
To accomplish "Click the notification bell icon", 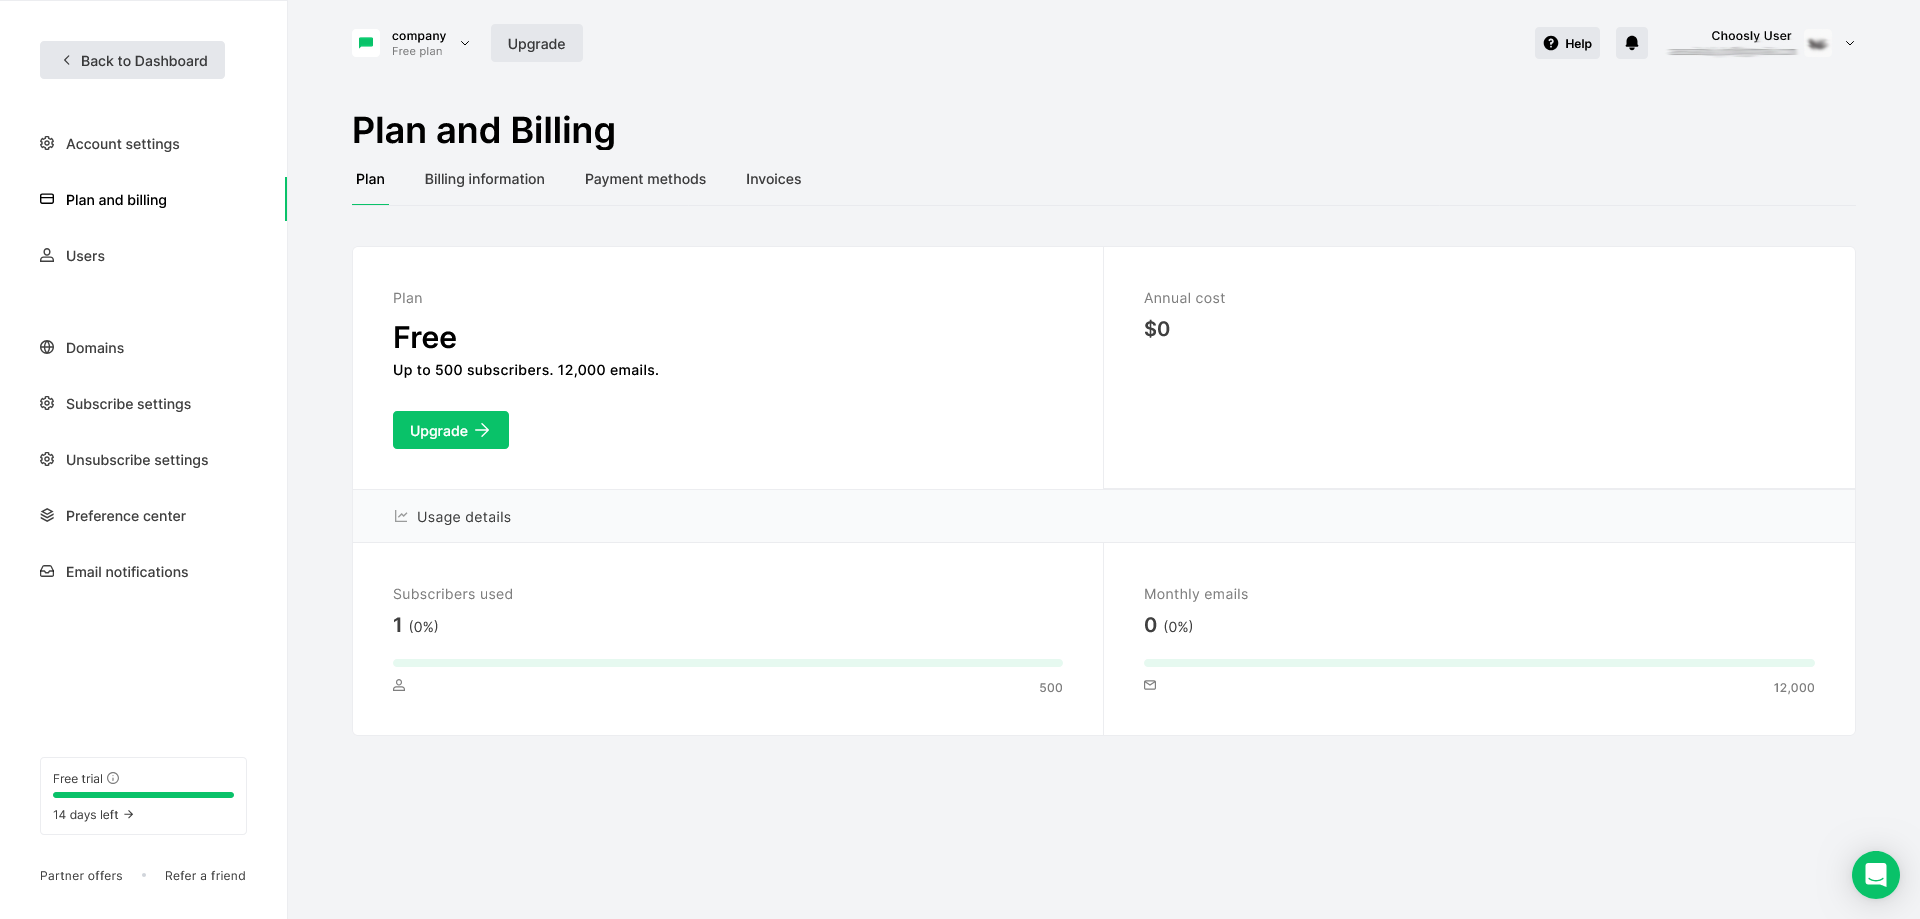I will (x=1631, y=43).
